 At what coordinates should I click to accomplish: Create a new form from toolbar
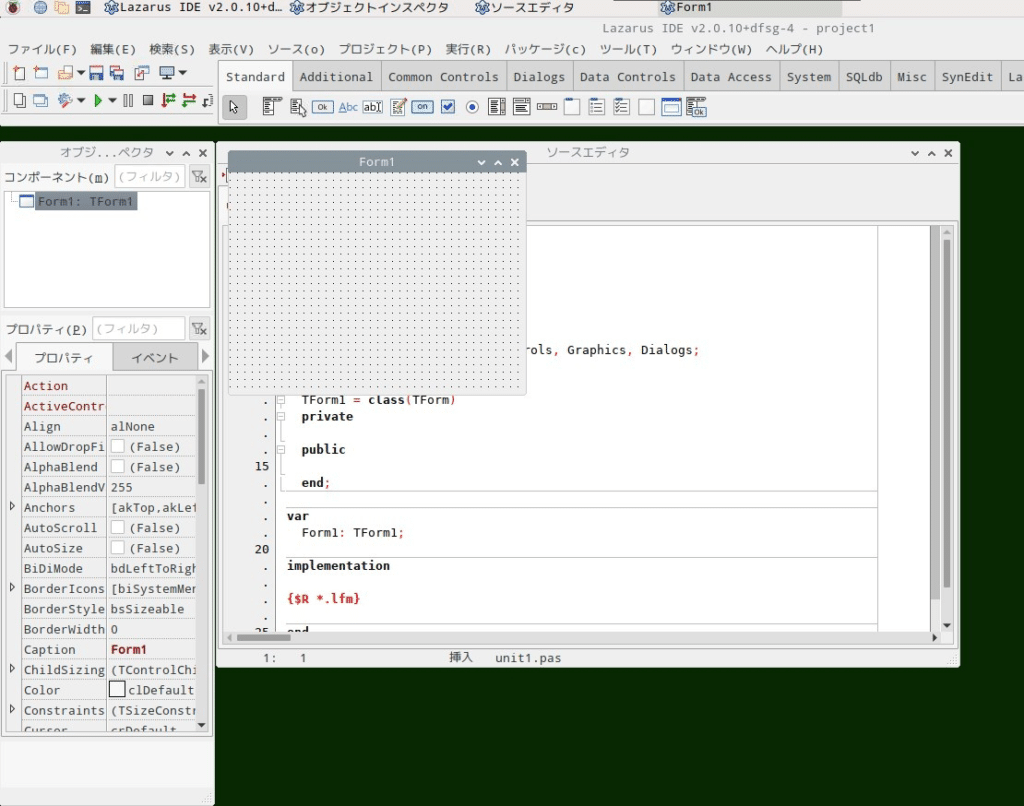[41, 73]
